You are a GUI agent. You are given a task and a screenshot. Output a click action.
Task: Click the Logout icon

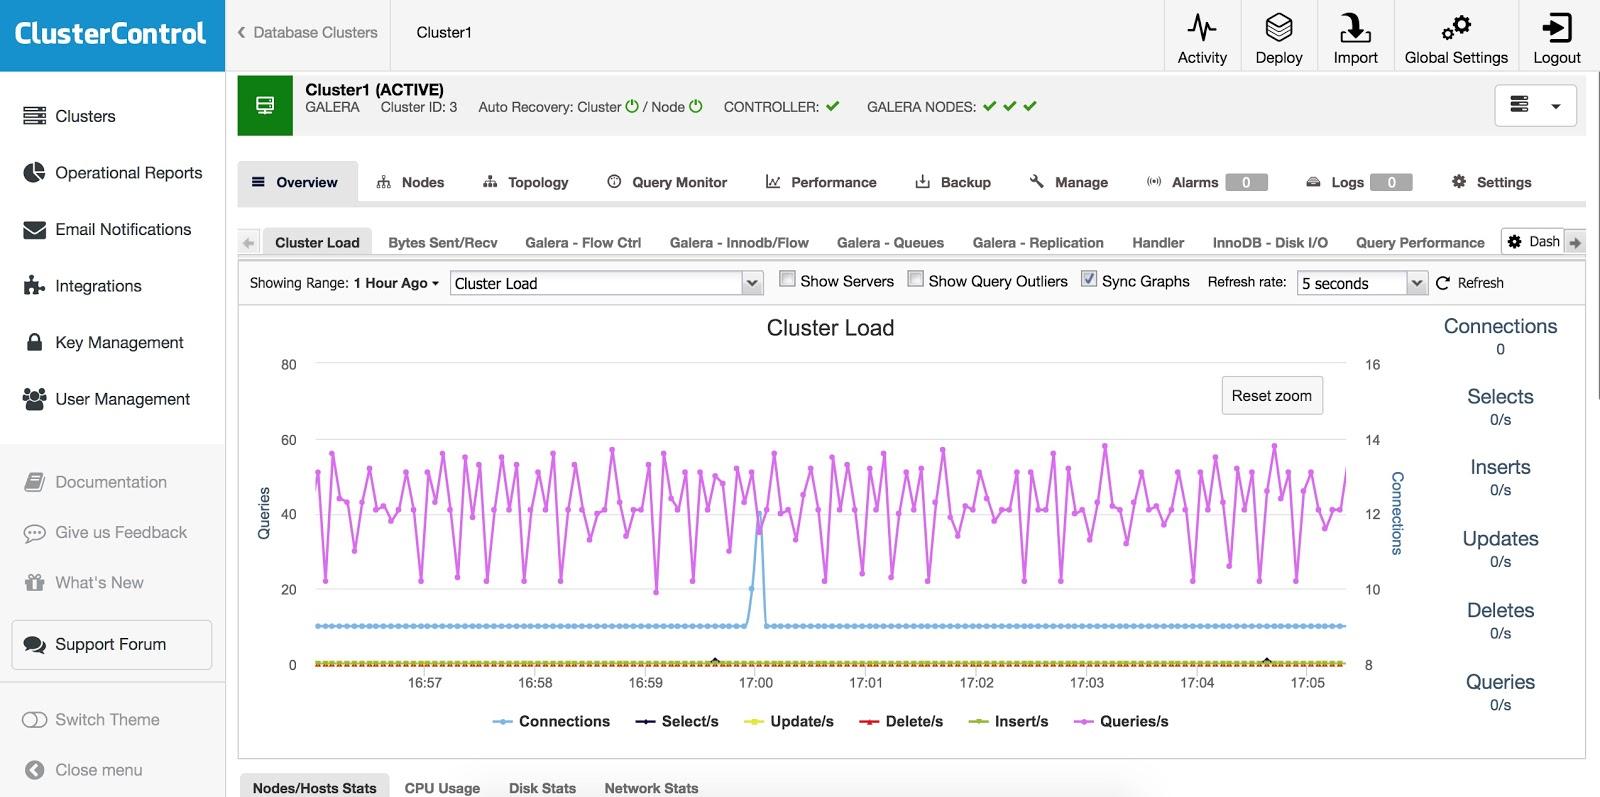(1557, 27)
